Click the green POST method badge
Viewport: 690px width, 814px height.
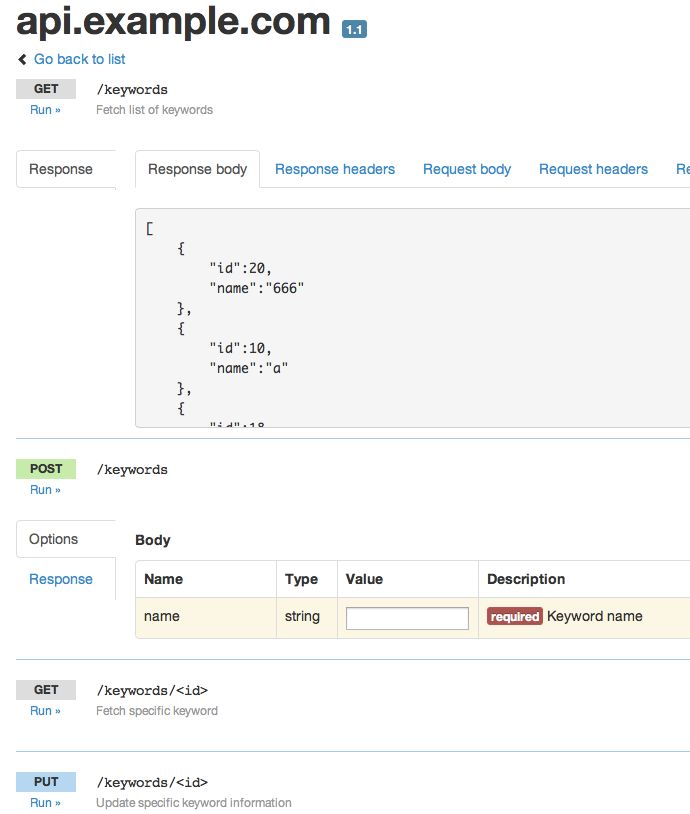tap(46, 469)
